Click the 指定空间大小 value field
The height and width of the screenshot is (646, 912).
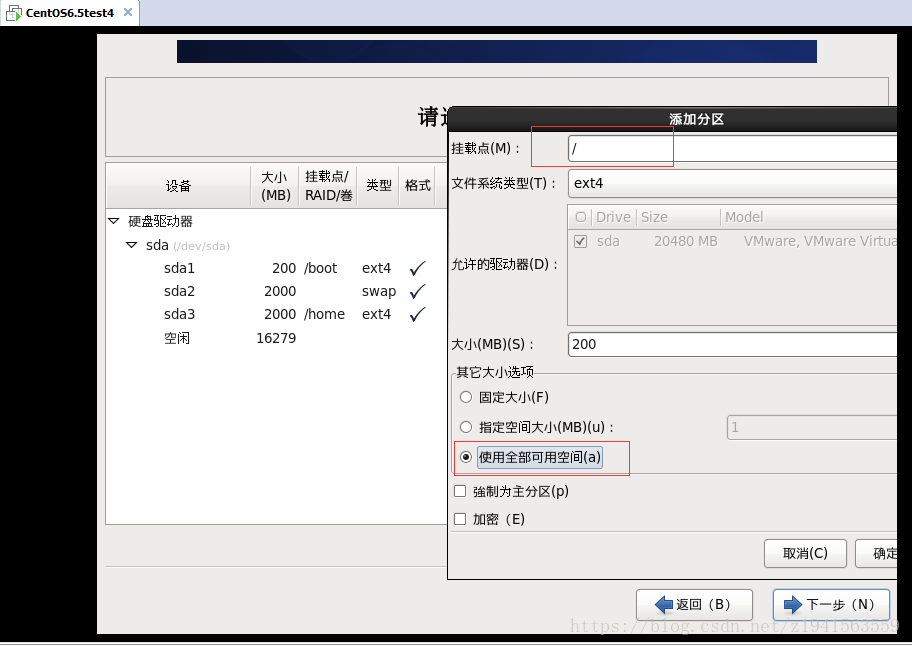point(811,427)
